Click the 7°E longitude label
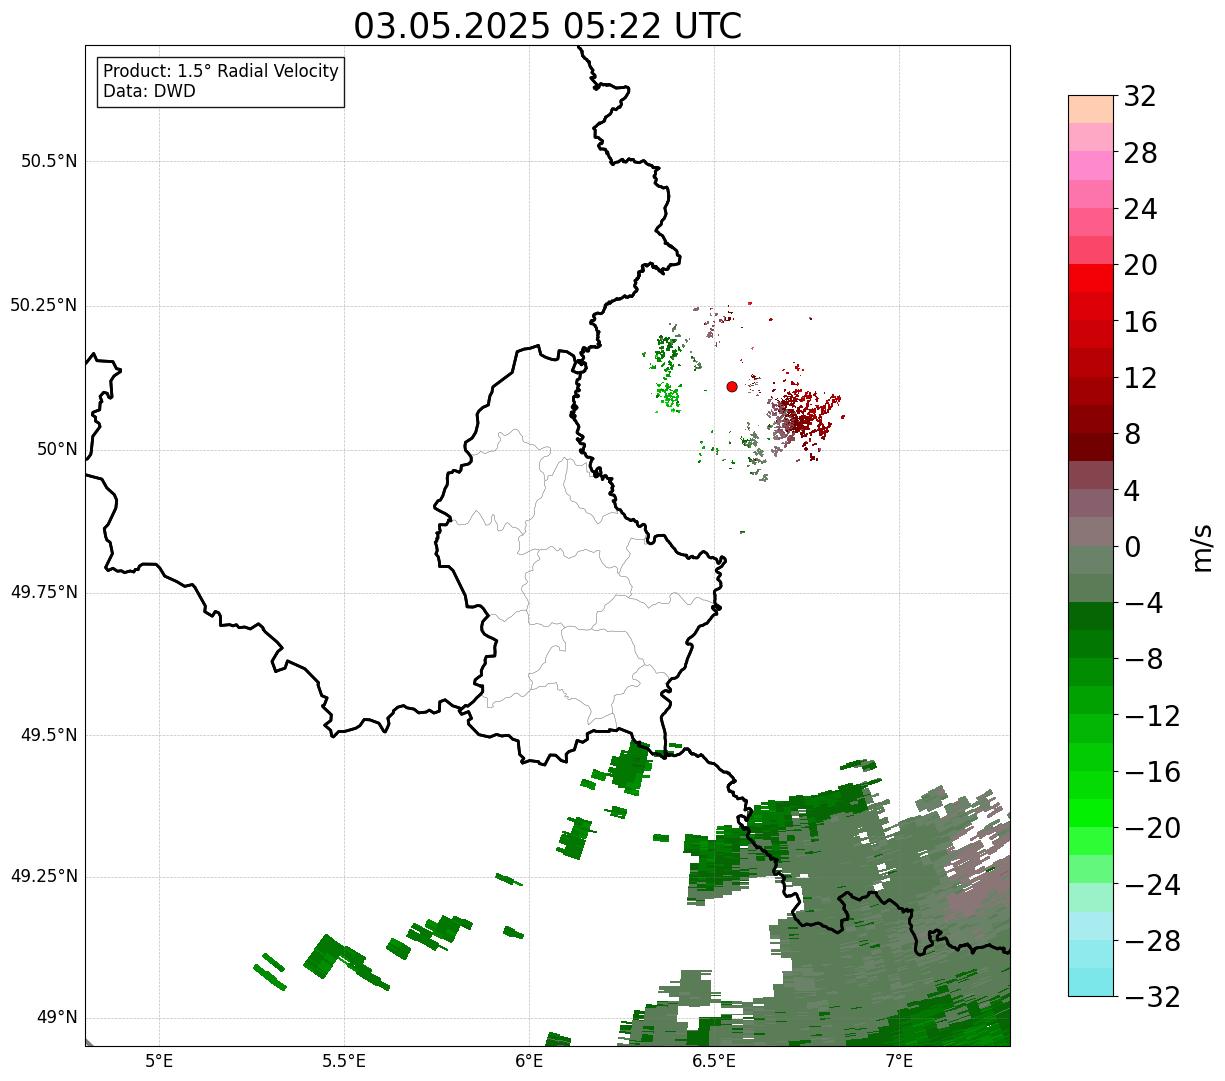Screen dimensions: 1225x1081 899,1060
